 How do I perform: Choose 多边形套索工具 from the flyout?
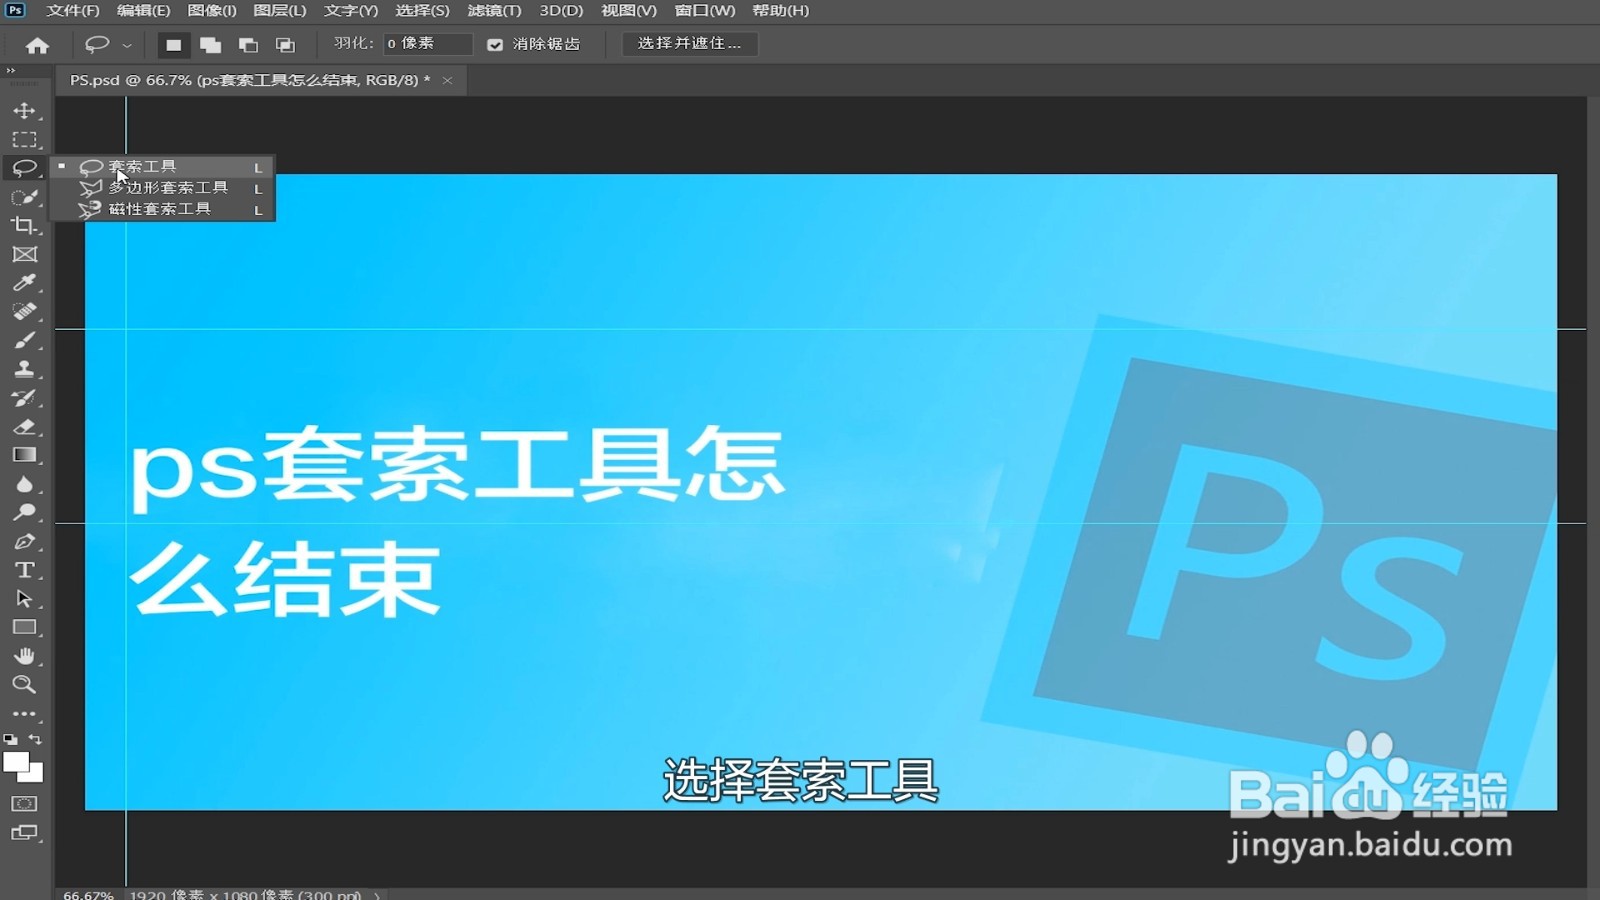click(163, 188)
